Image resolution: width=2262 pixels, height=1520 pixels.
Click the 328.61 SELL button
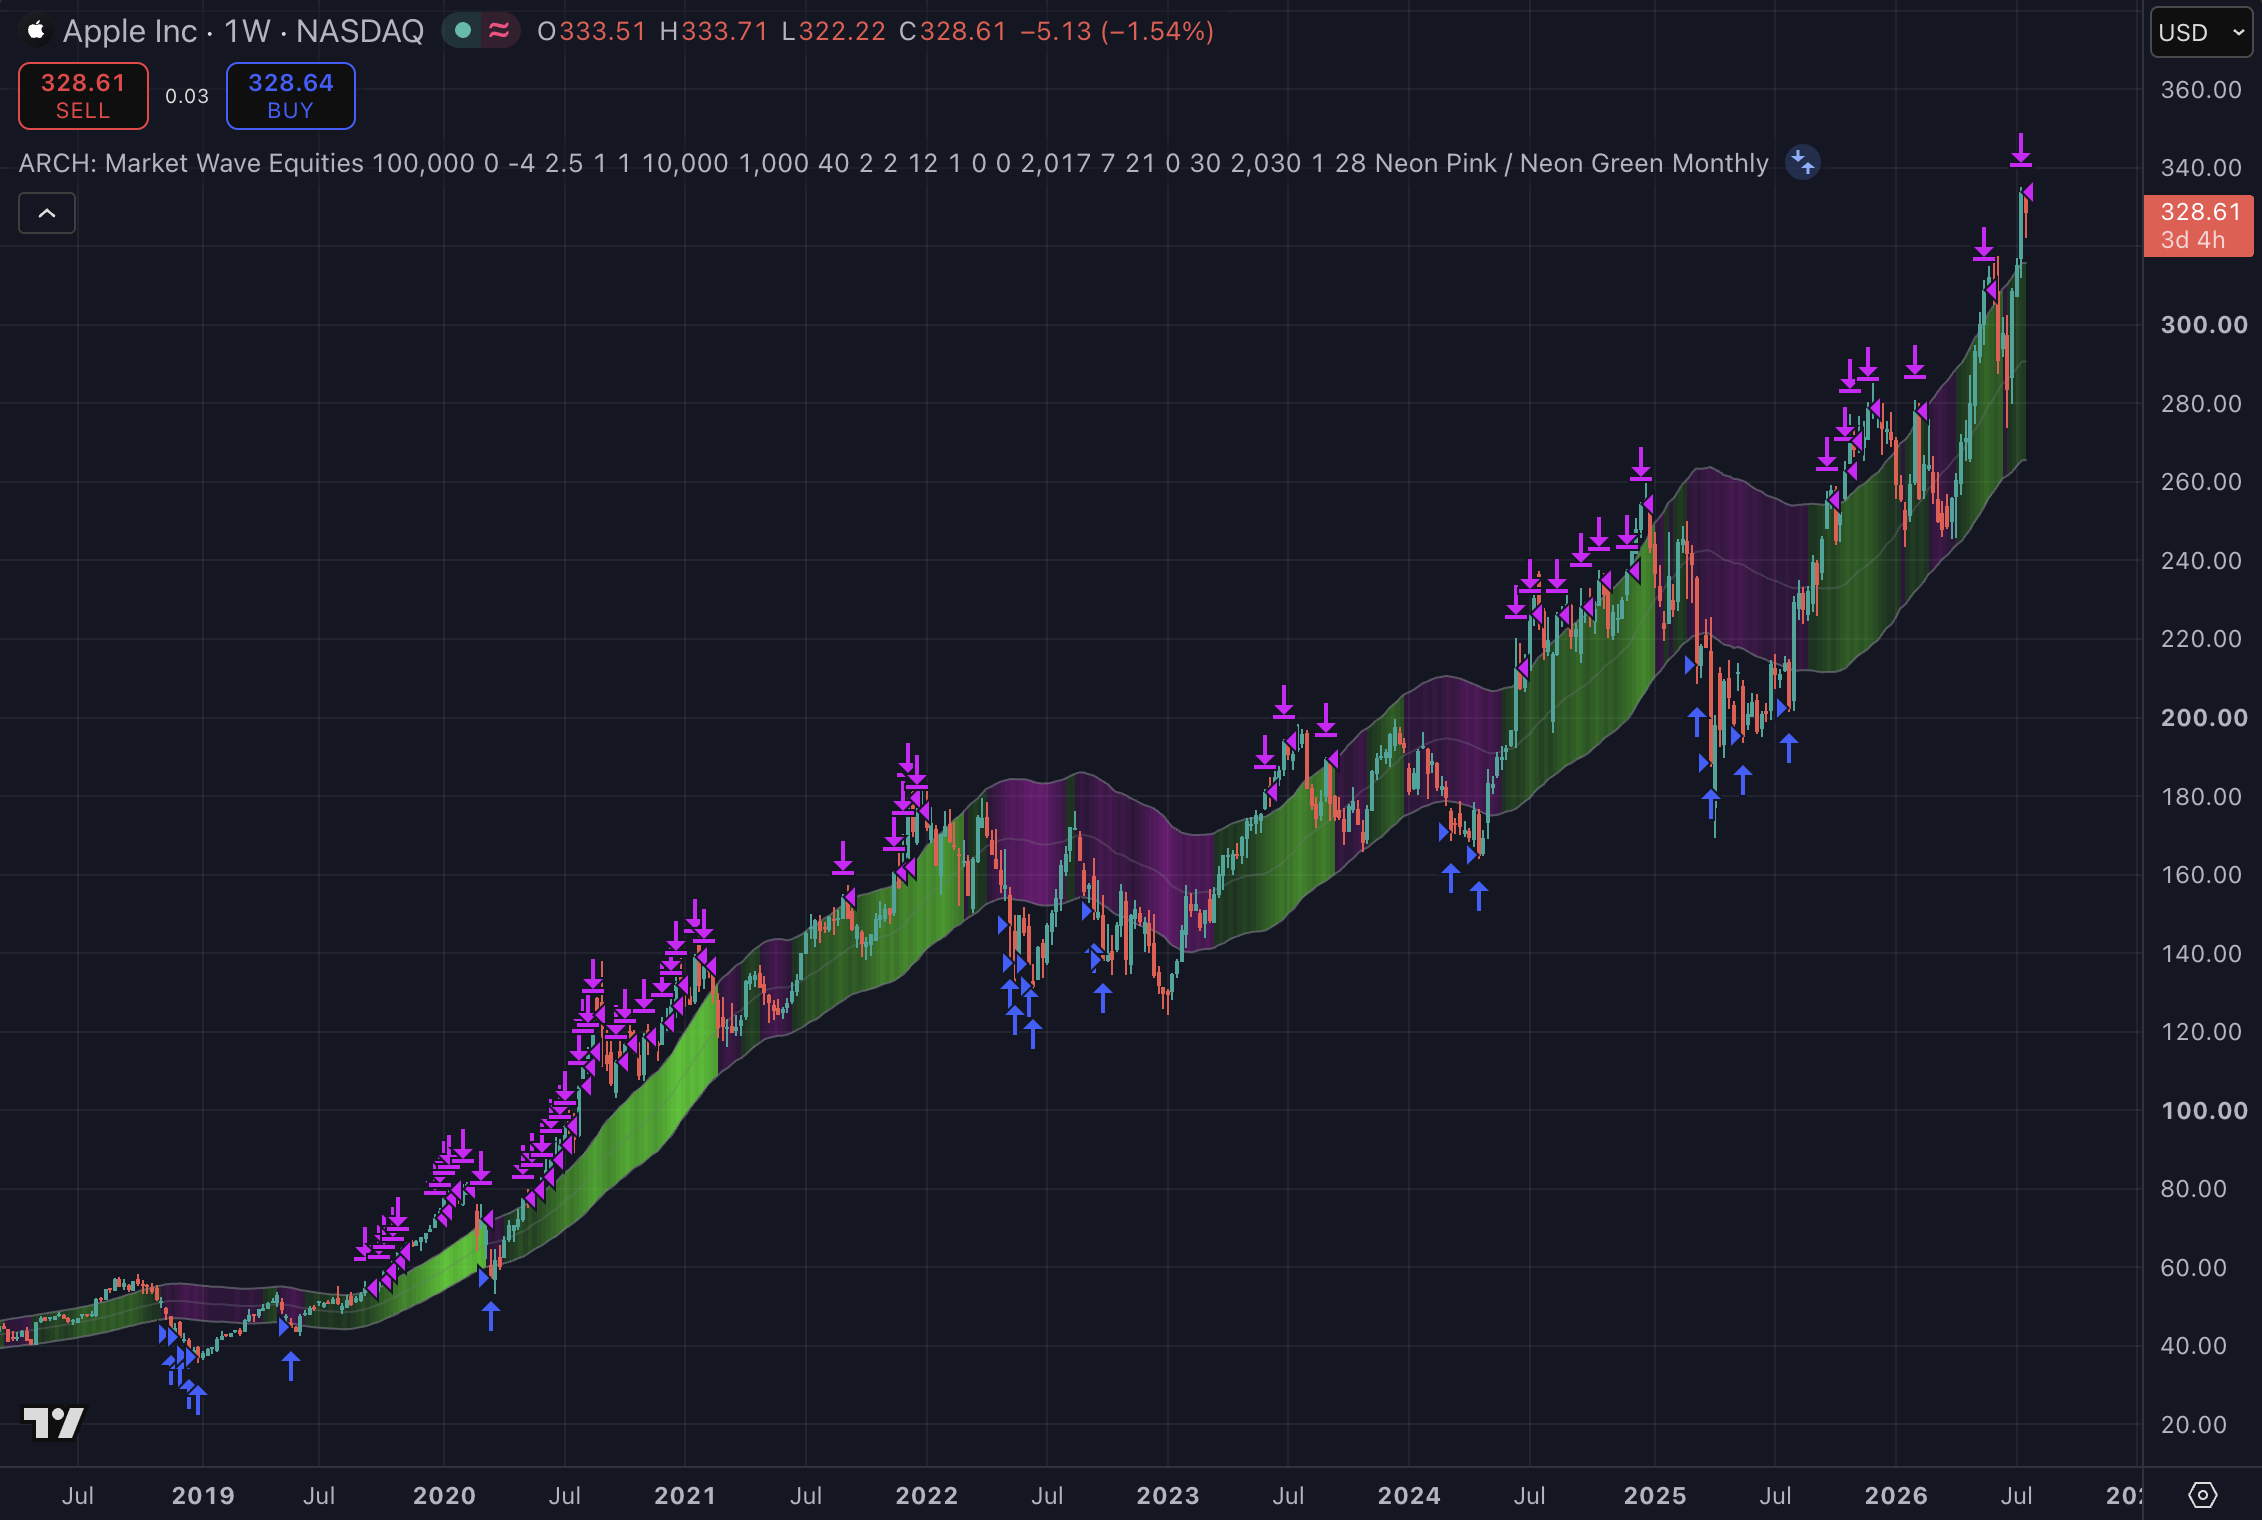[x=83, y=96]
